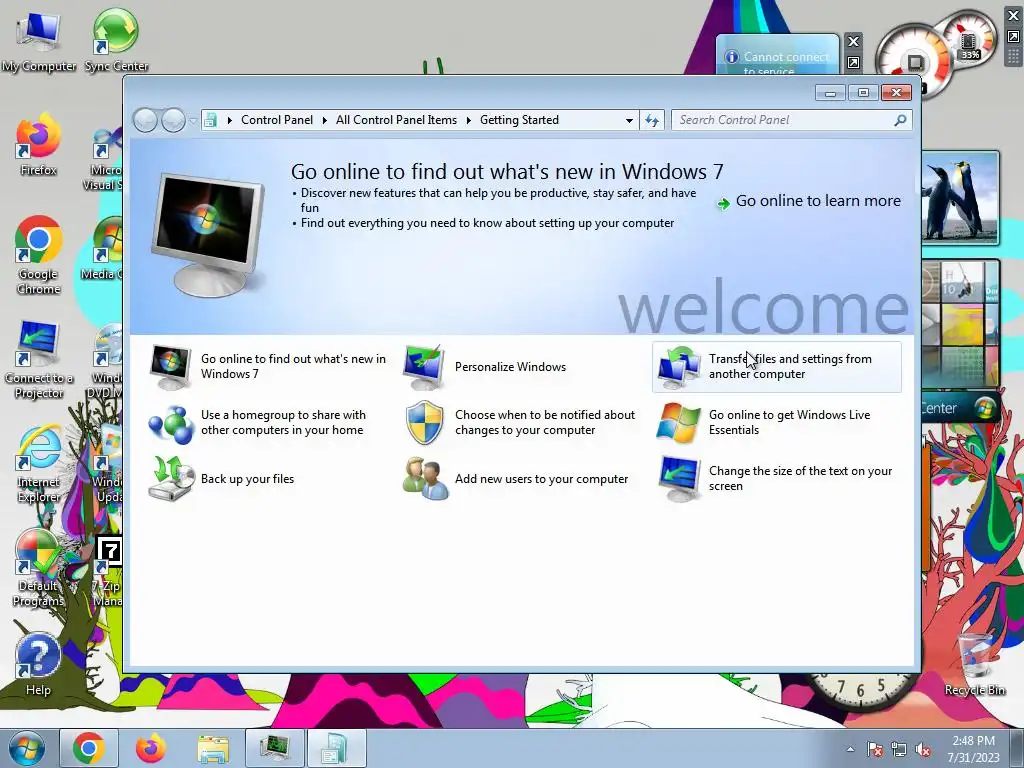Open 'Go online to find out what's new' monitor icon

(x=170, y=367)
